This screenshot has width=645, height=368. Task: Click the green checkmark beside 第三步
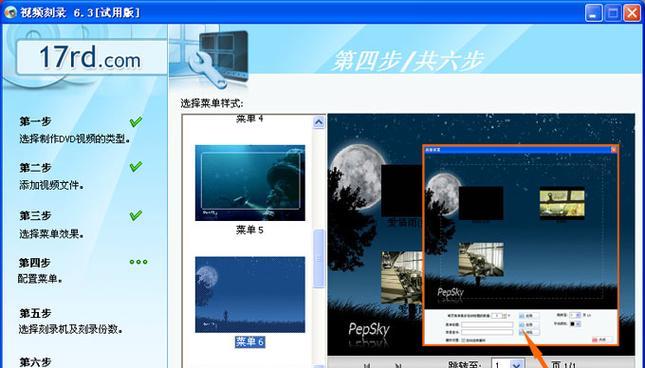click(x=136, y=215)
